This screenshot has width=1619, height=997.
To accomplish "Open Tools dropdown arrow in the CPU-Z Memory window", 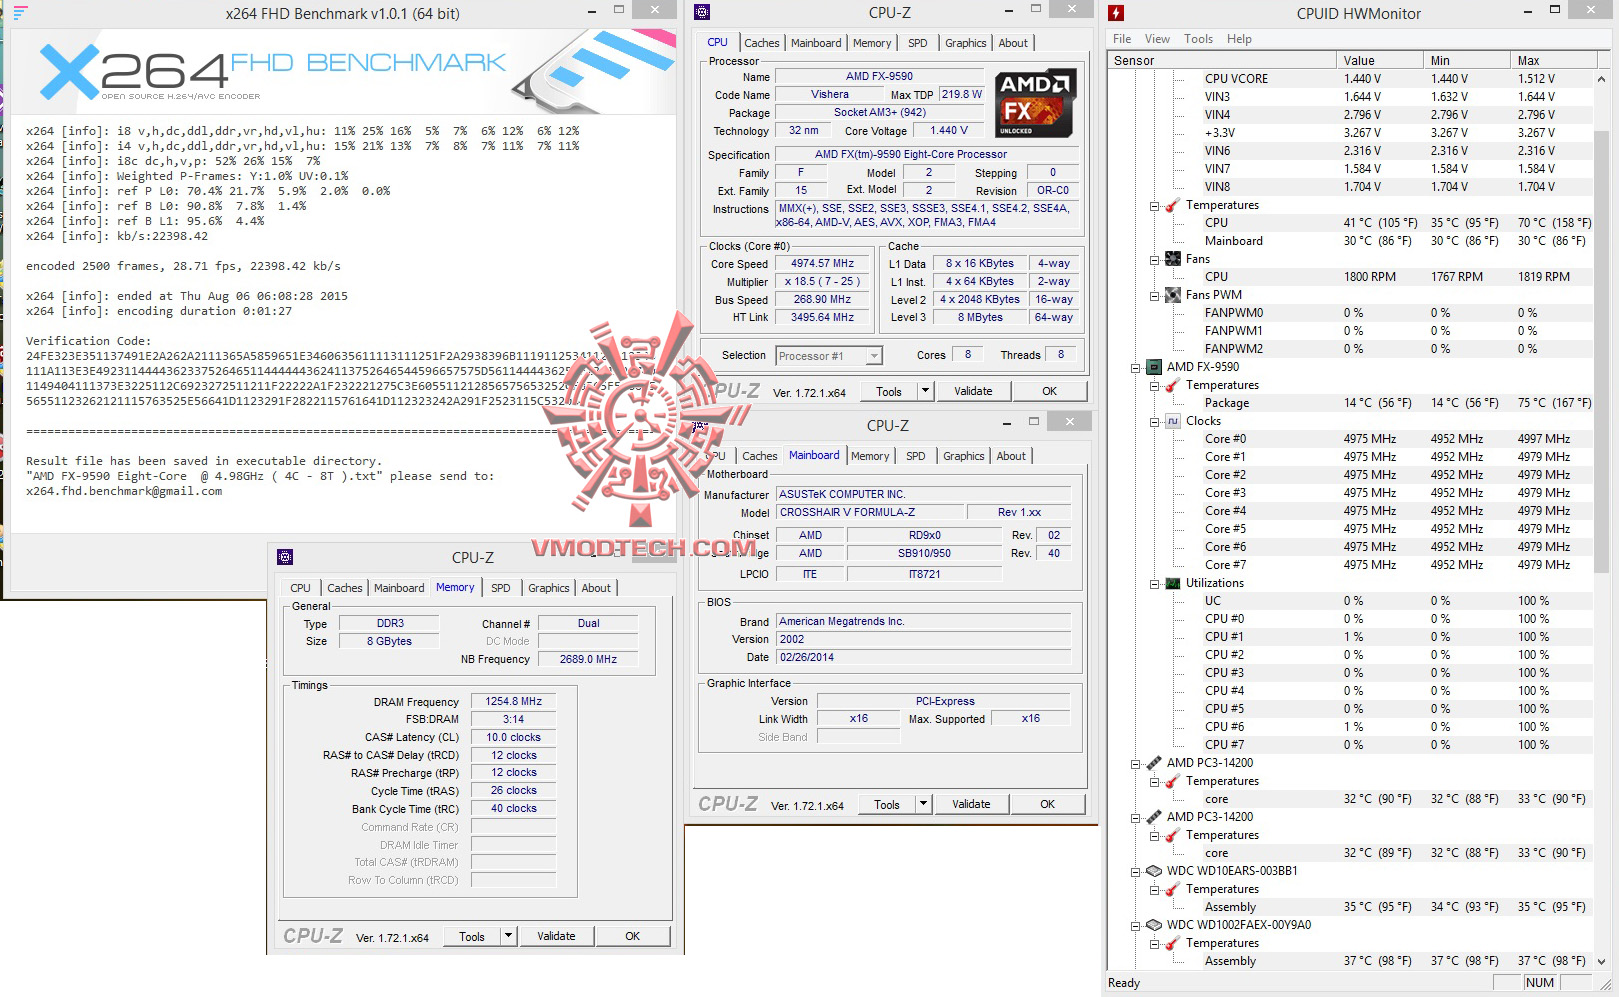I will 508,936.
